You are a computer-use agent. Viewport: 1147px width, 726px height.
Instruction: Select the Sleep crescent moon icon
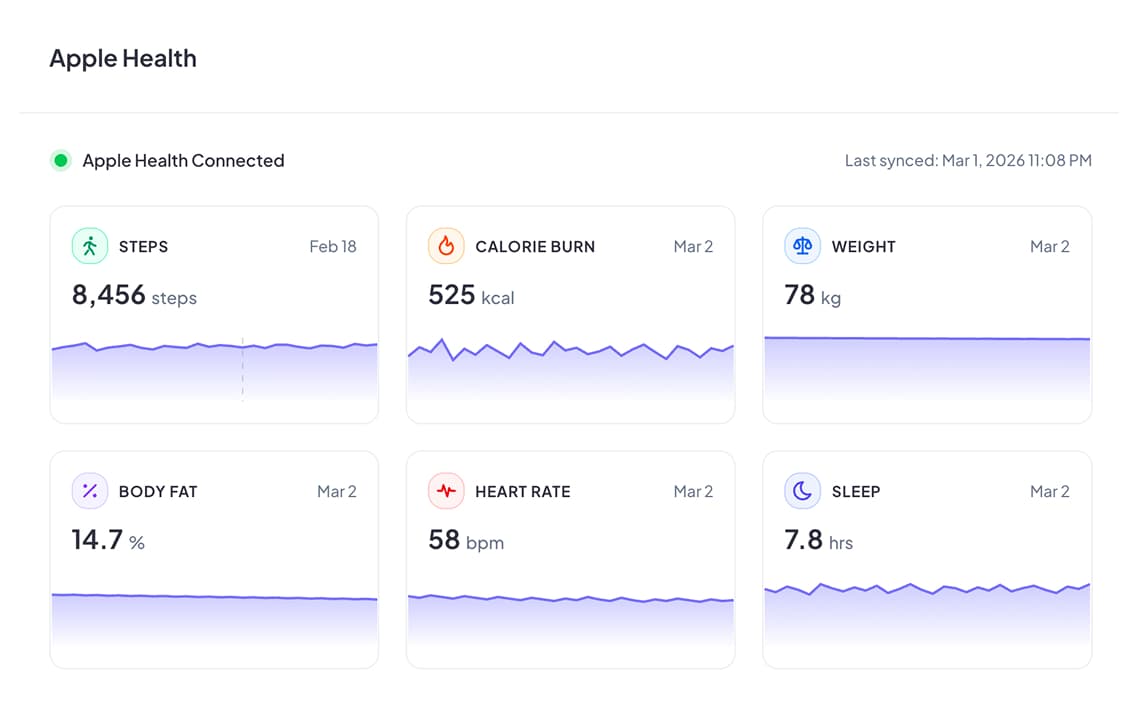802,491
